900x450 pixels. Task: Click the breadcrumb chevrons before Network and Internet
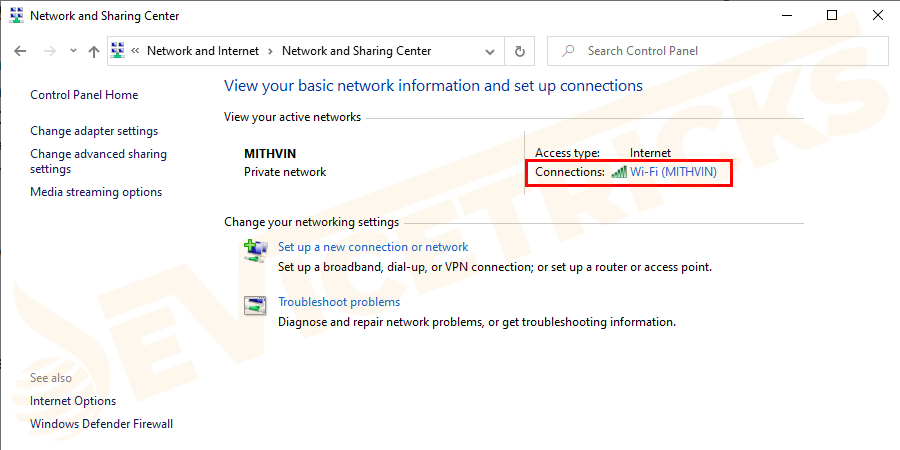tap(135, 51)
